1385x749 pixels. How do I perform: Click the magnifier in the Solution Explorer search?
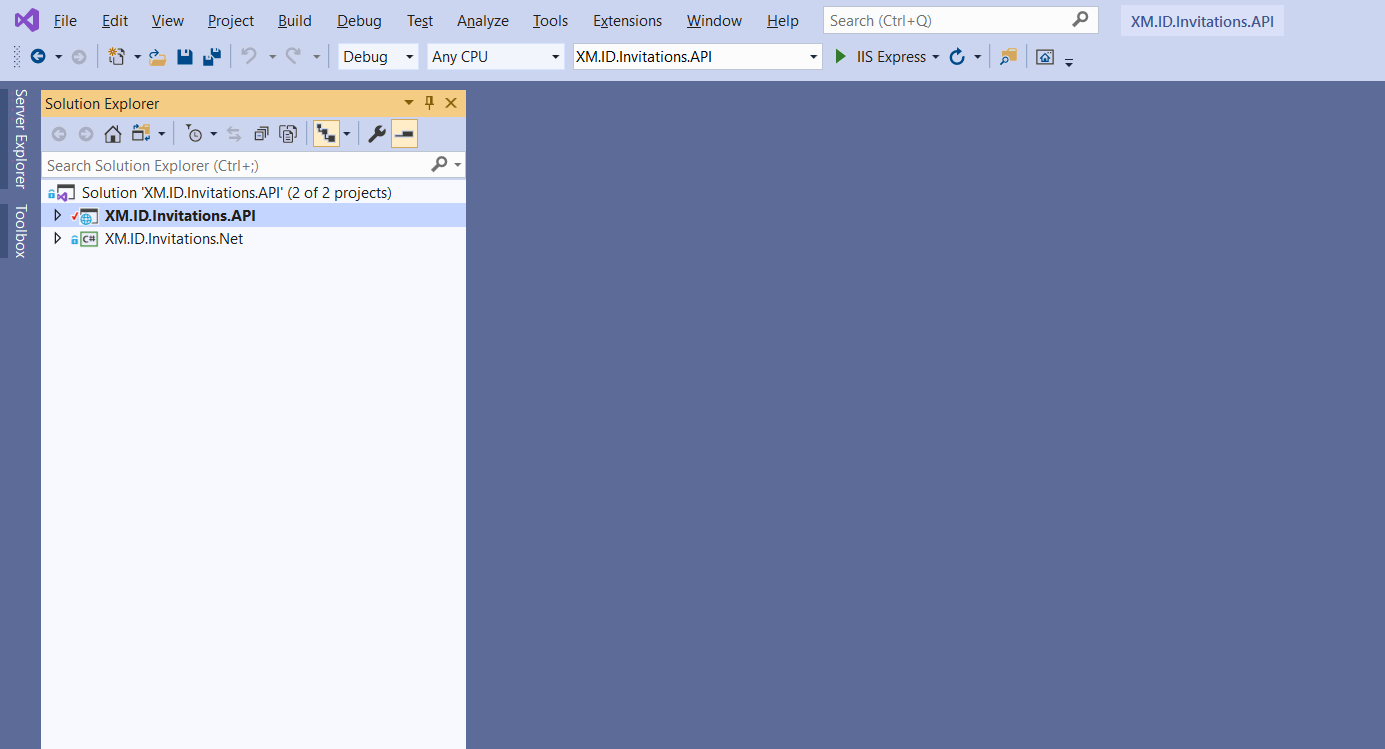pyautogui.click(x=439, y=164)
